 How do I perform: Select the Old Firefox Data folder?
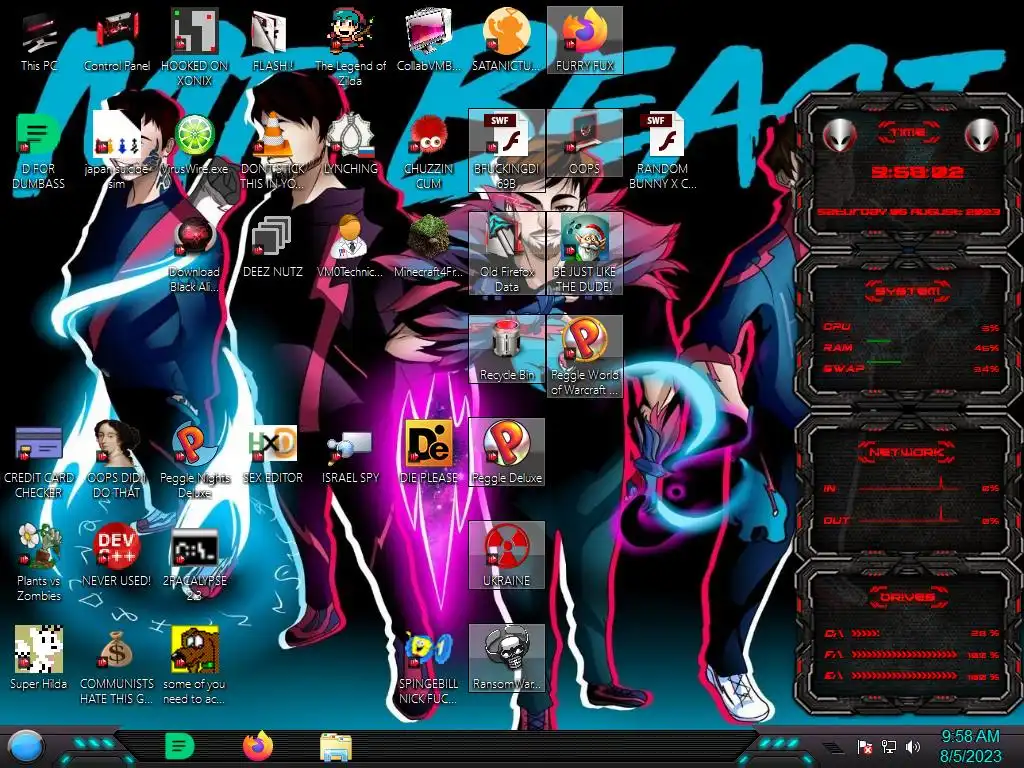507,253
